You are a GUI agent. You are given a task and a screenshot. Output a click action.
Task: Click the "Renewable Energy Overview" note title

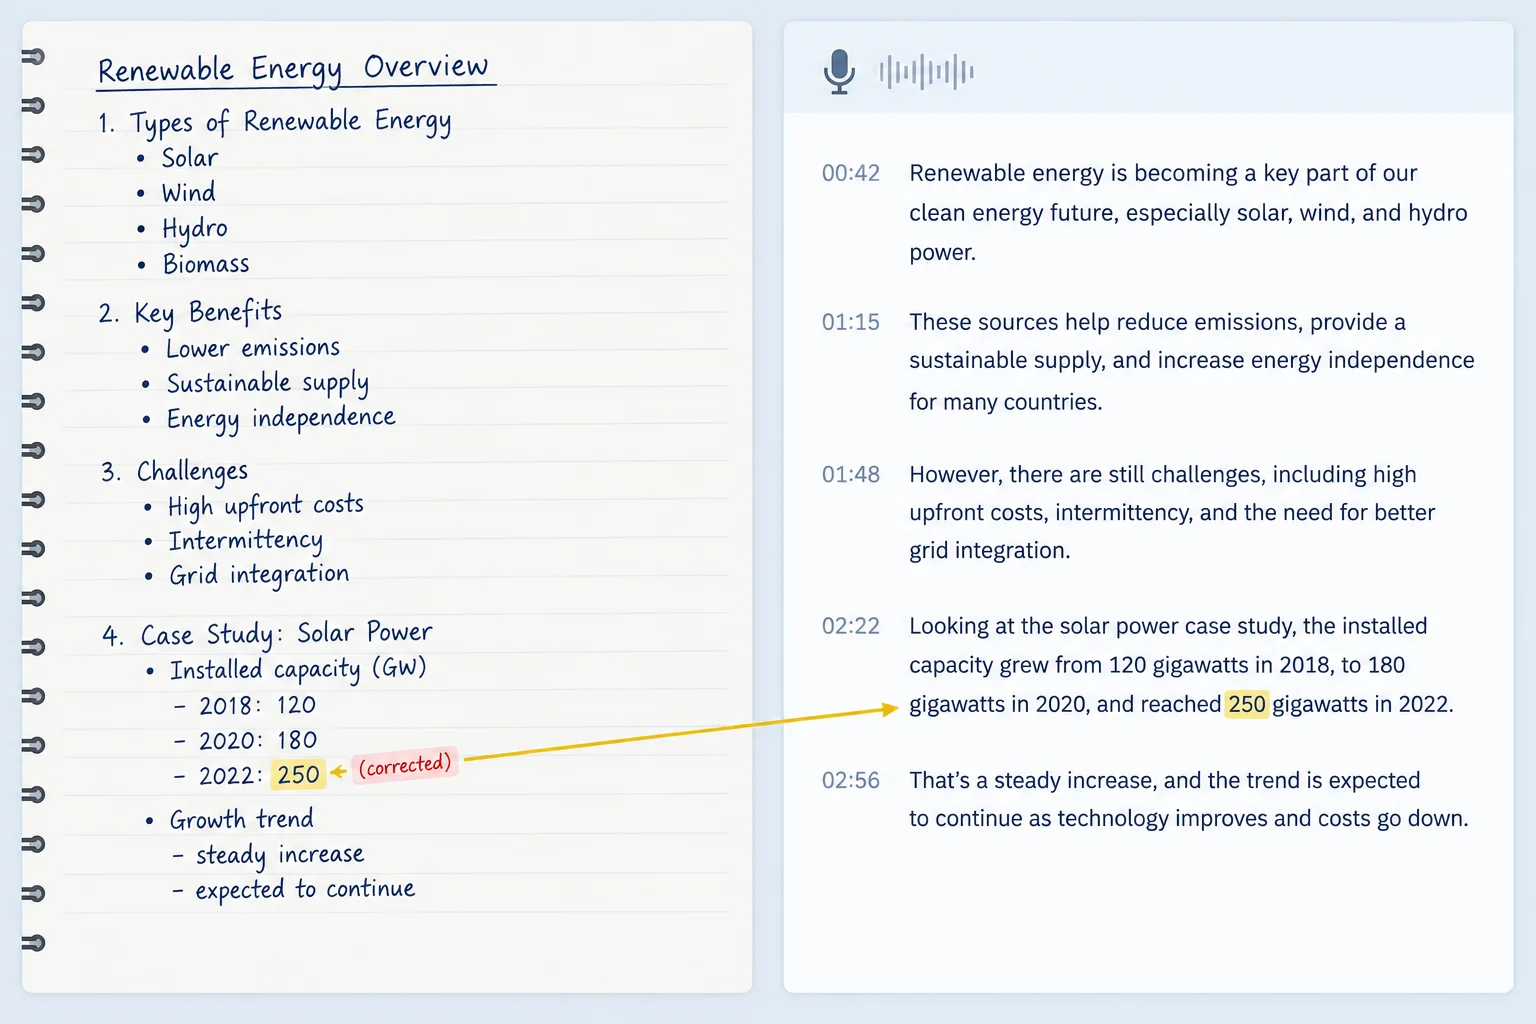coord(293,69)
